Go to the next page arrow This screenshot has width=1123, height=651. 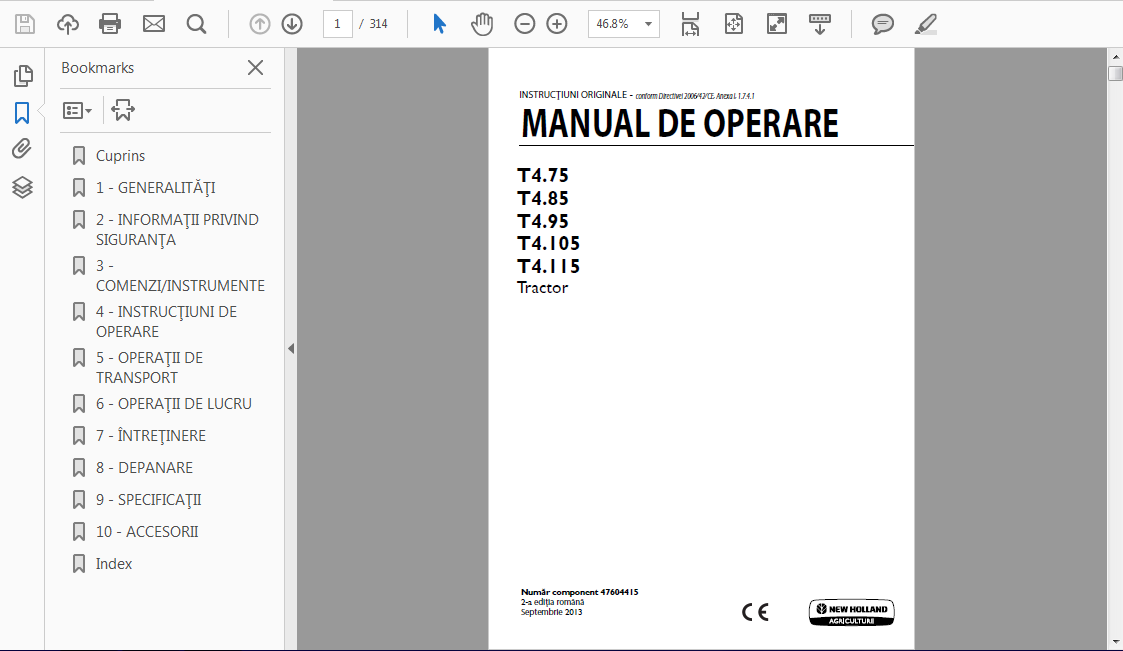pos(291,24)
